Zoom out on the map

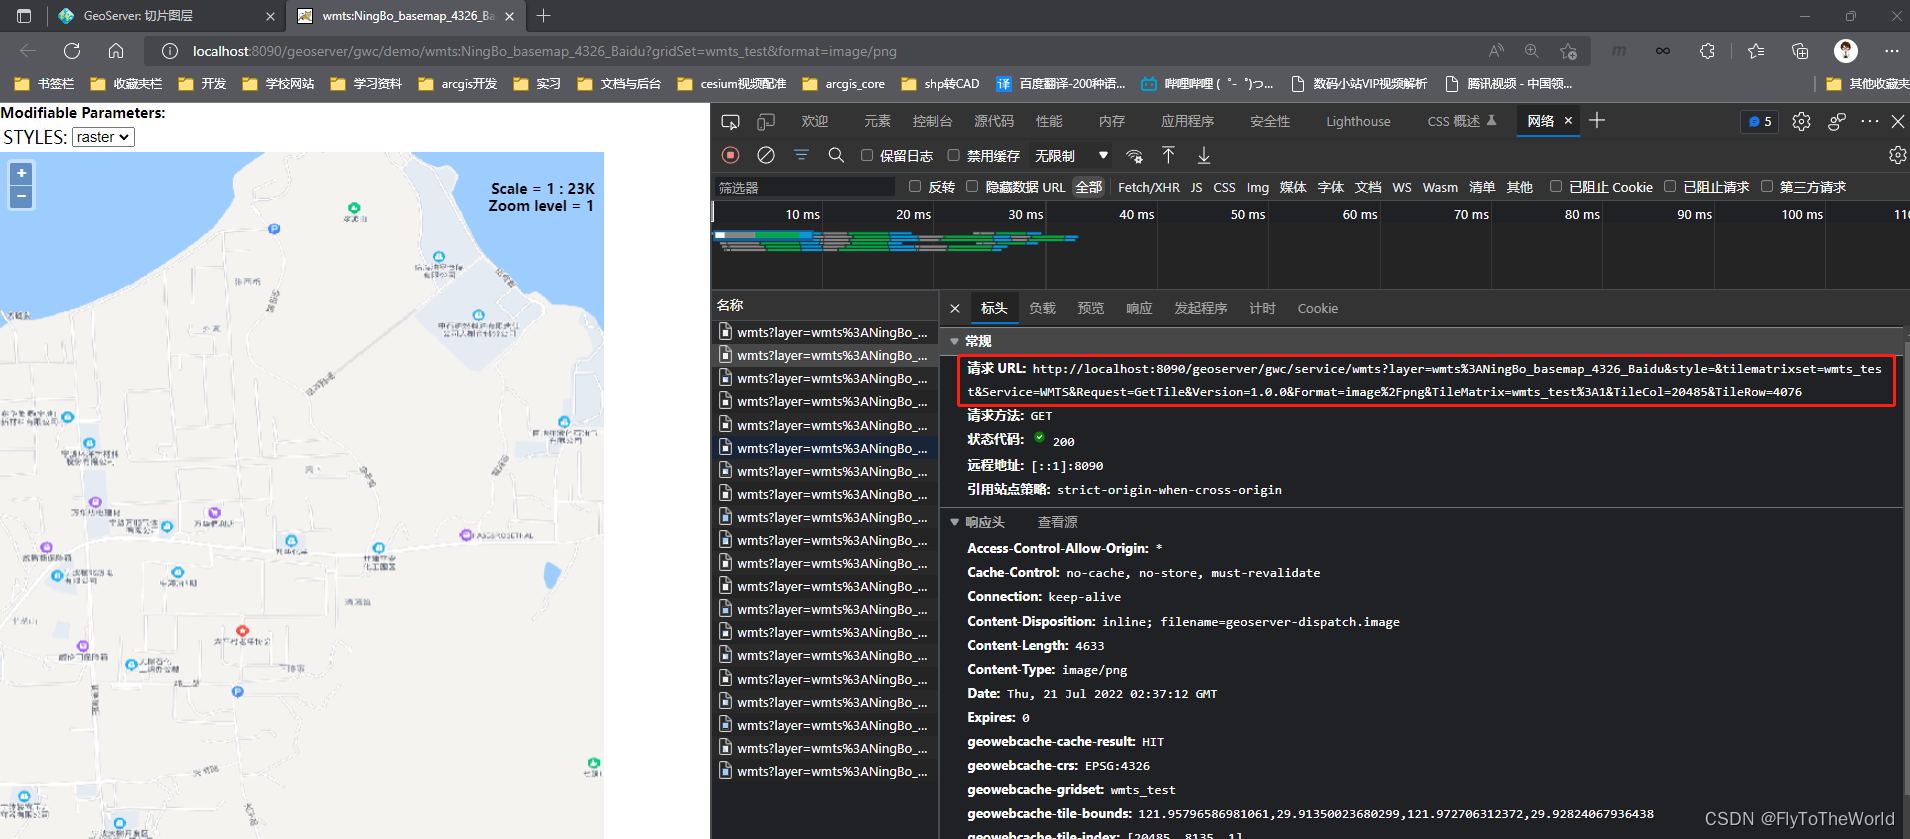[21, 197]
